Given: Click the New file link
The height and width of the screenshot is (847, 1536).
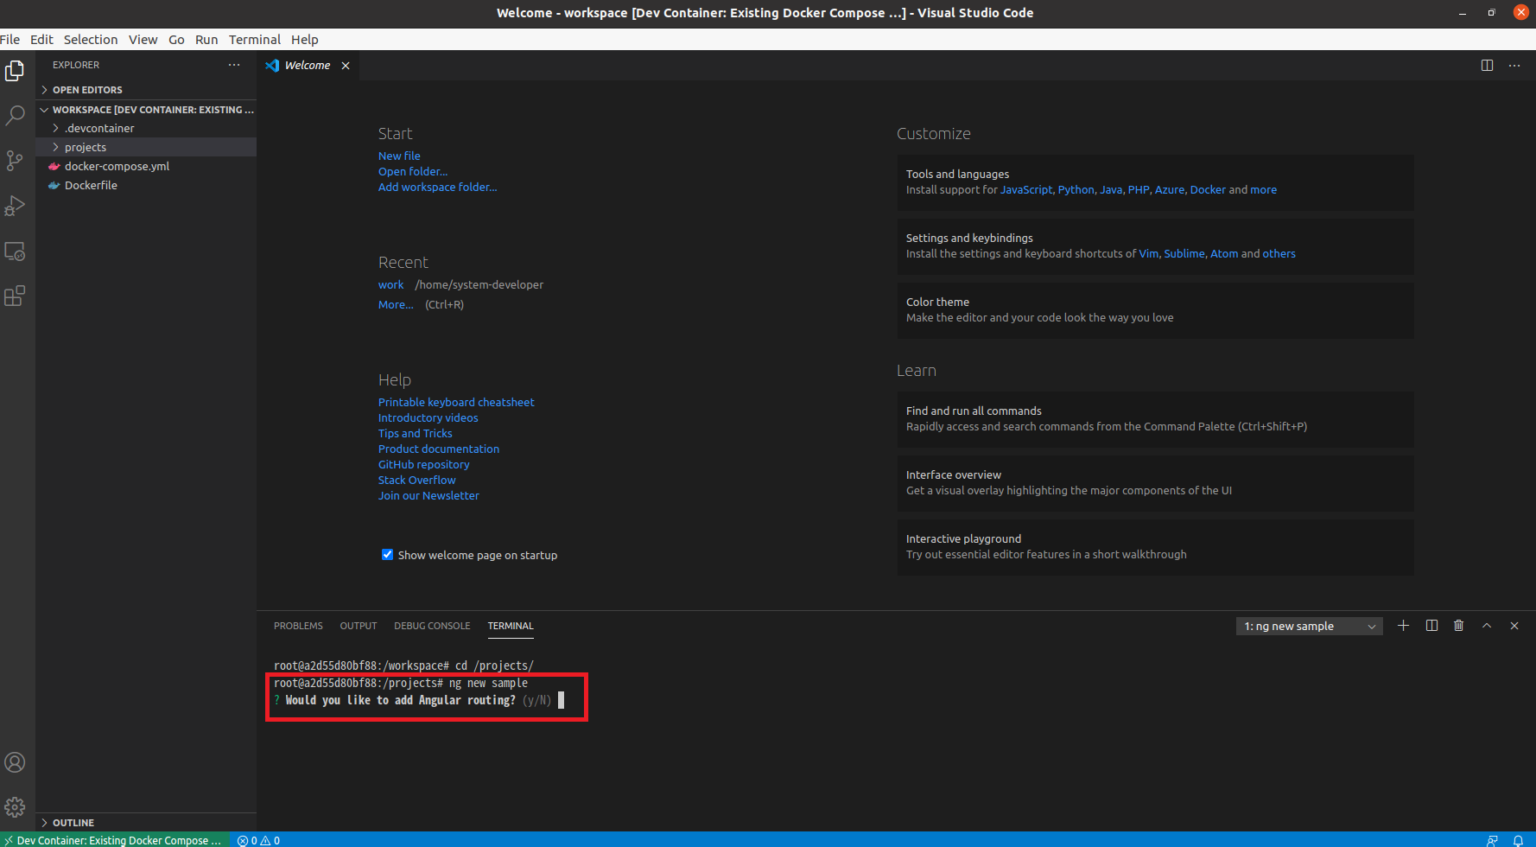Looking at the screenshot, I should pyautogui.click(x=399, y=156).
